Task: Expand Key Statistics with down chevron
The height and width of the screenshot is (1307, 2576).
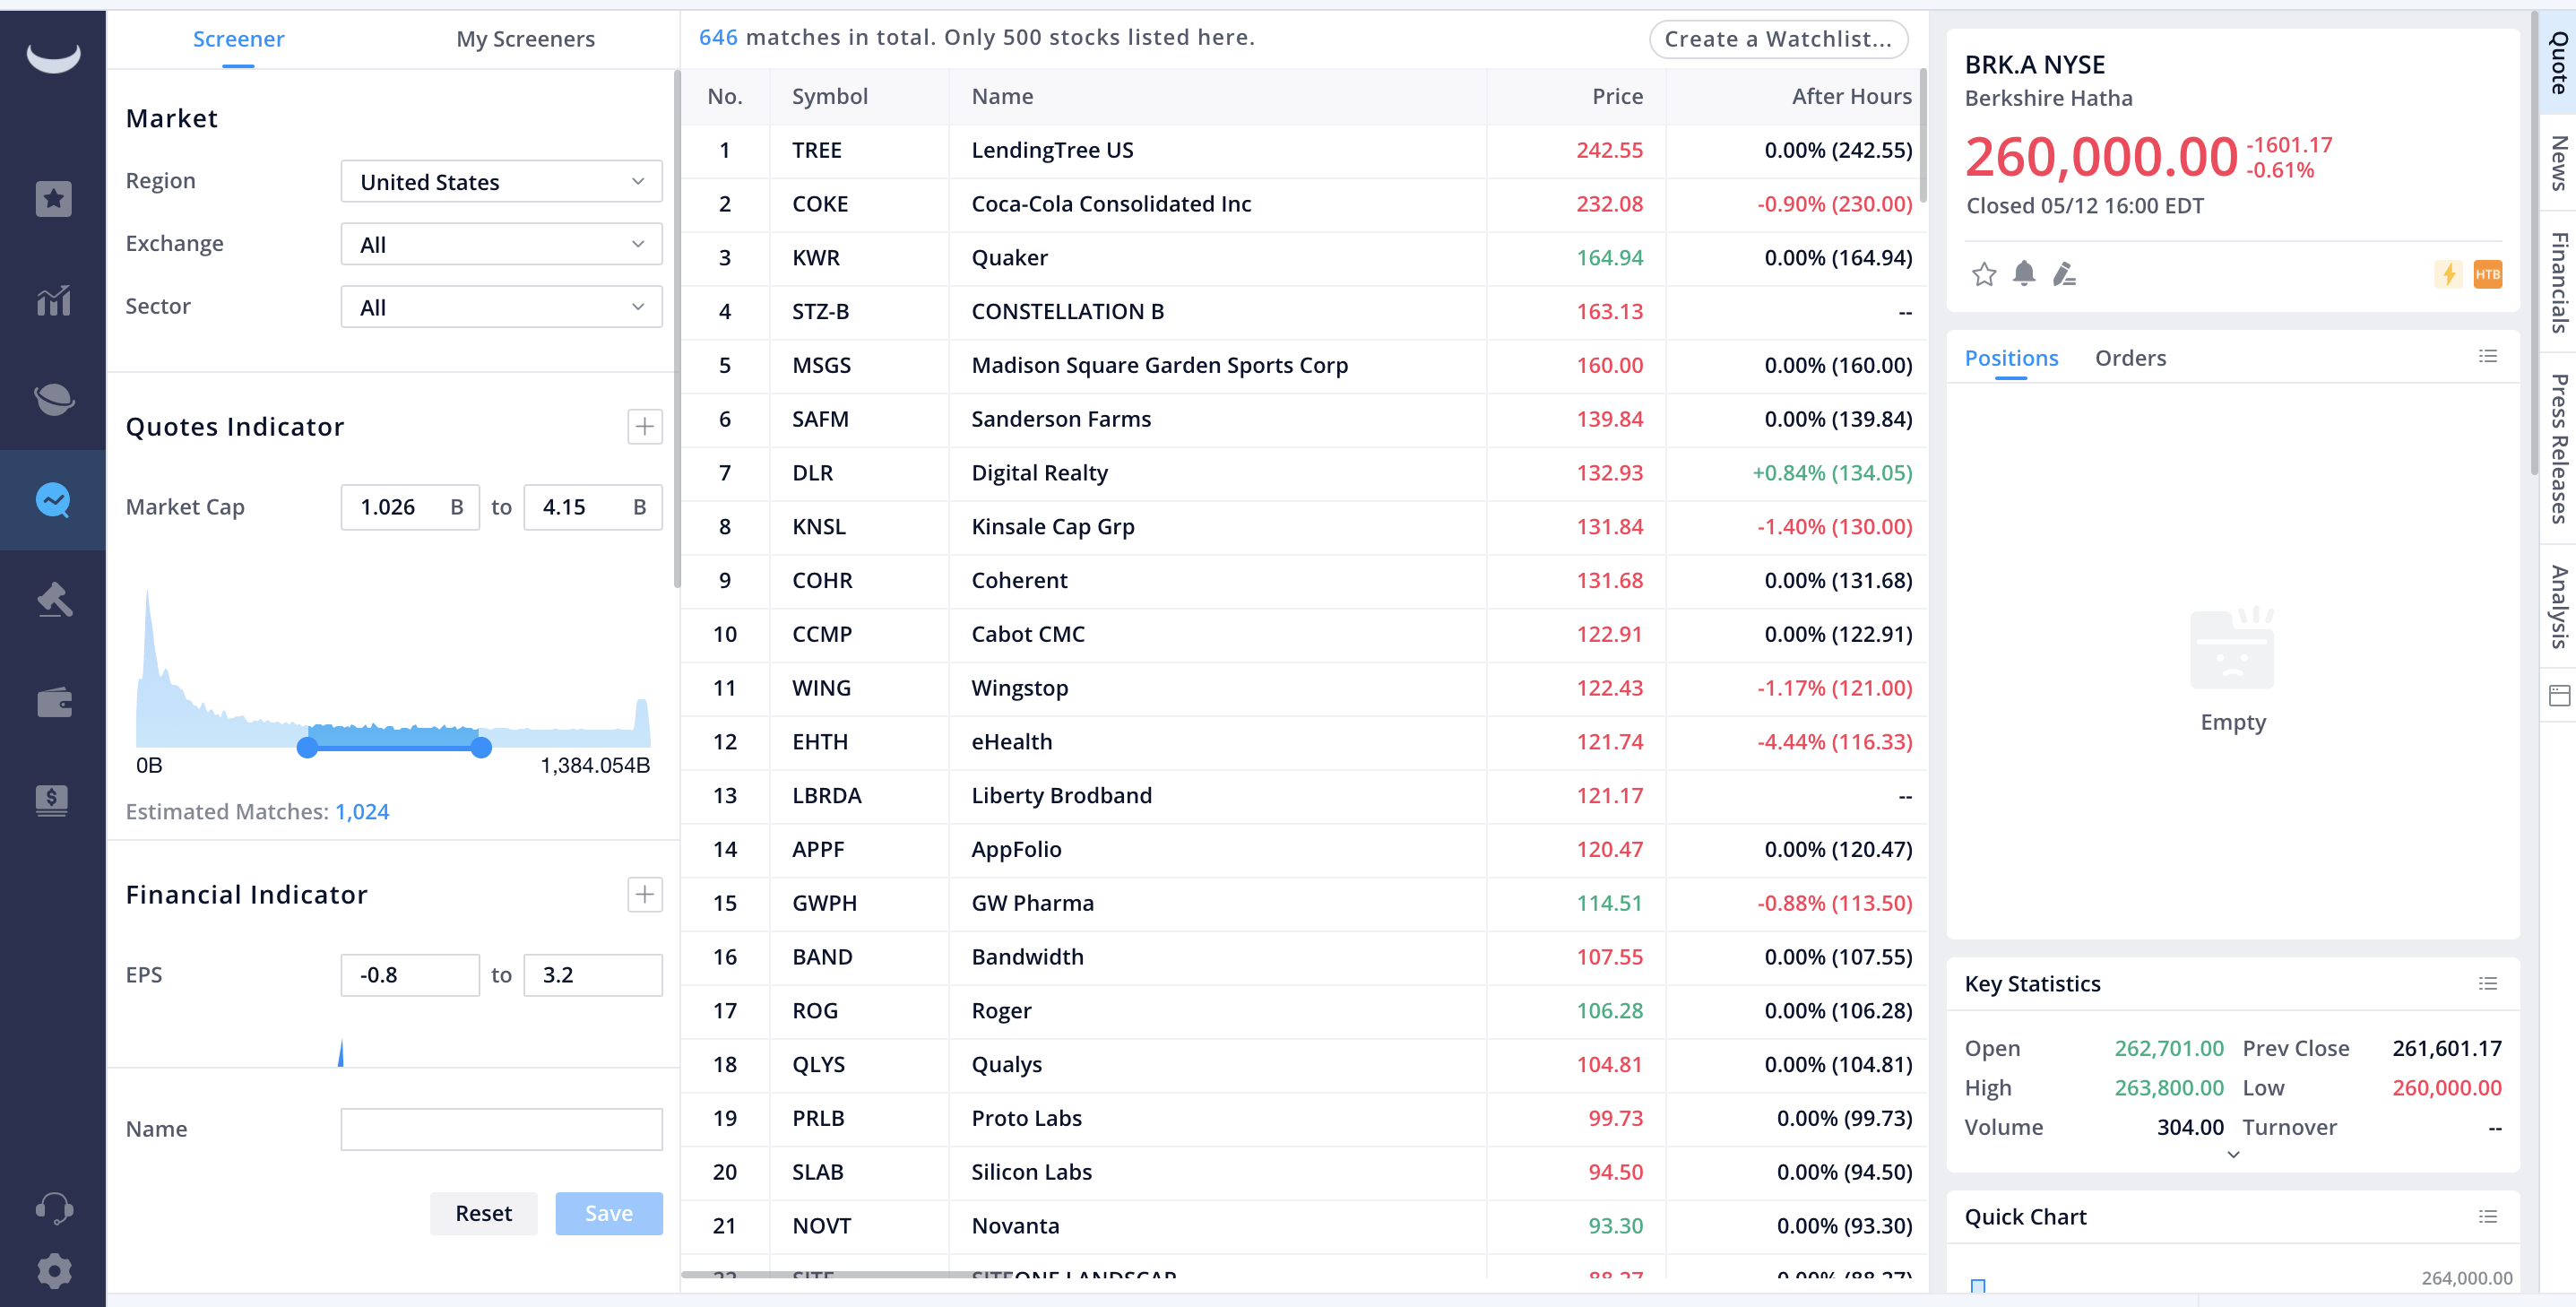Action: click(x=2233, y=1155)
